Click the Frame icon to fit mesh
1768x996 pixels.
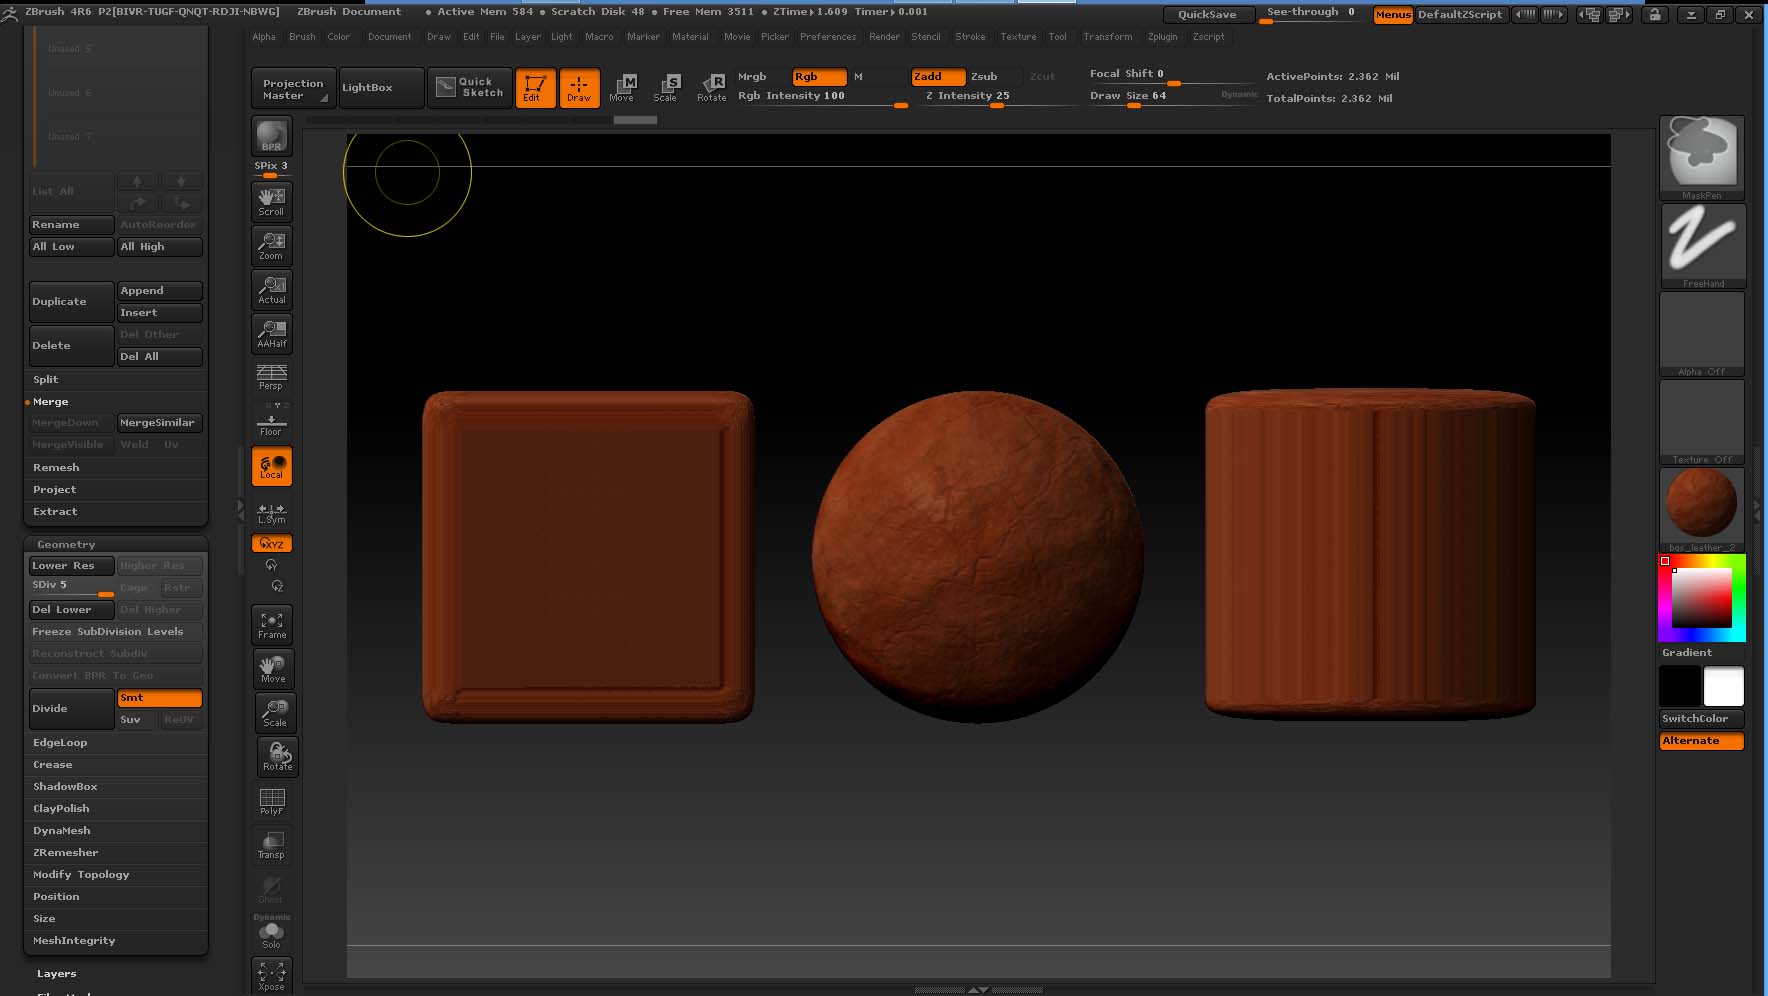(271, 622)
